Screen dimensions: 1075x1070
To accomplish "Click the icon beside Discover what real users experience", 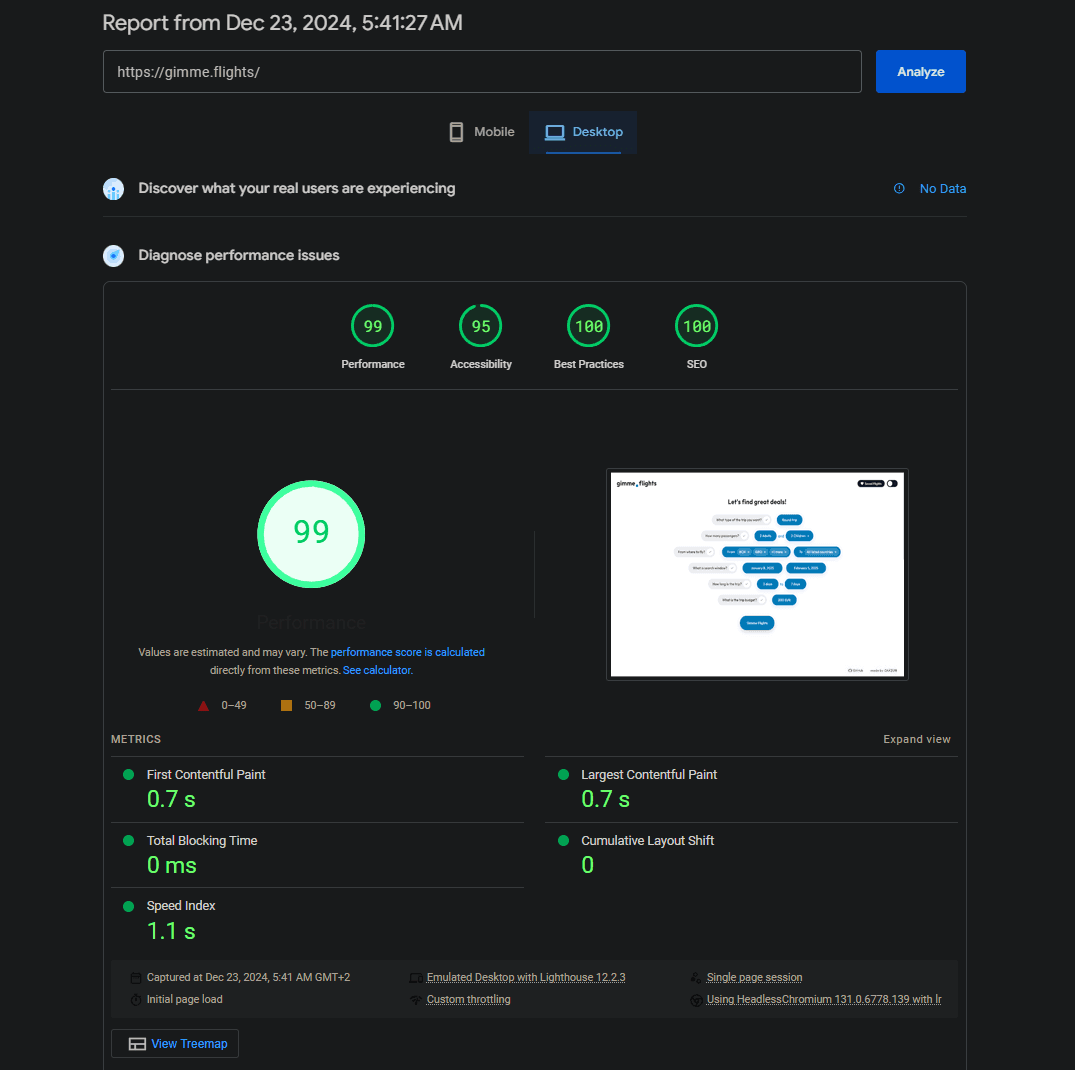I will pos(114,189).
